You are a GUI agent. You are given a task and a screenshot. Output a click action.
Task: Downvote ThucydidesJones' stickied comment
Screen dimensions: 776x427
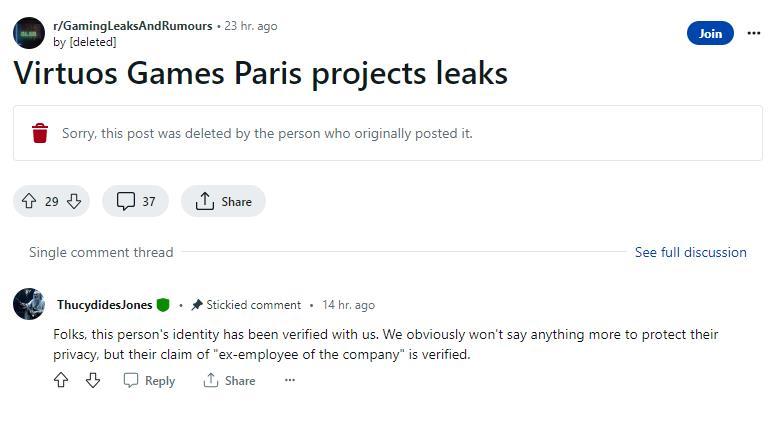[93, 380]
